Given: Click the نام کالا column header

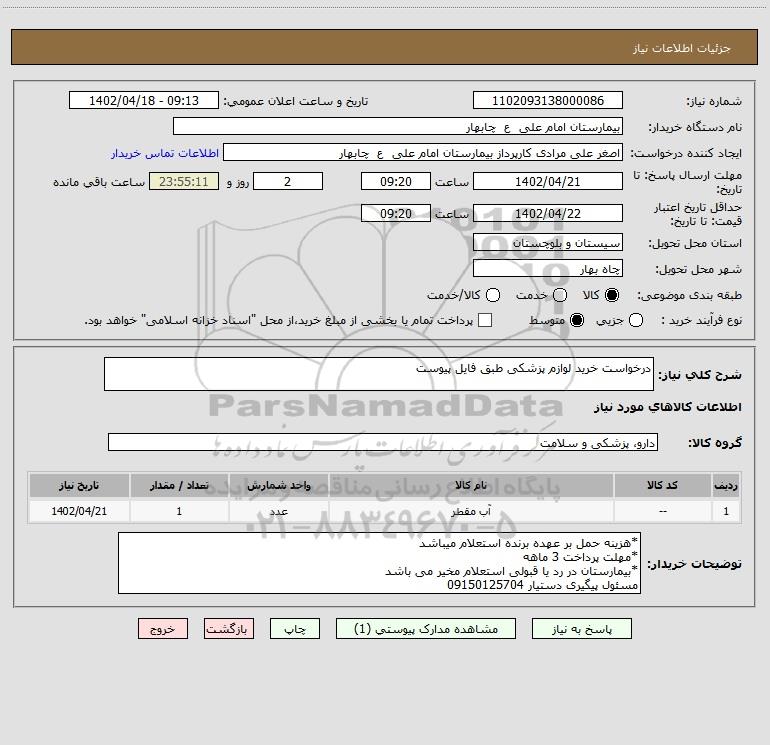Looking at the screenshot, I should click(x=470, y=485).
